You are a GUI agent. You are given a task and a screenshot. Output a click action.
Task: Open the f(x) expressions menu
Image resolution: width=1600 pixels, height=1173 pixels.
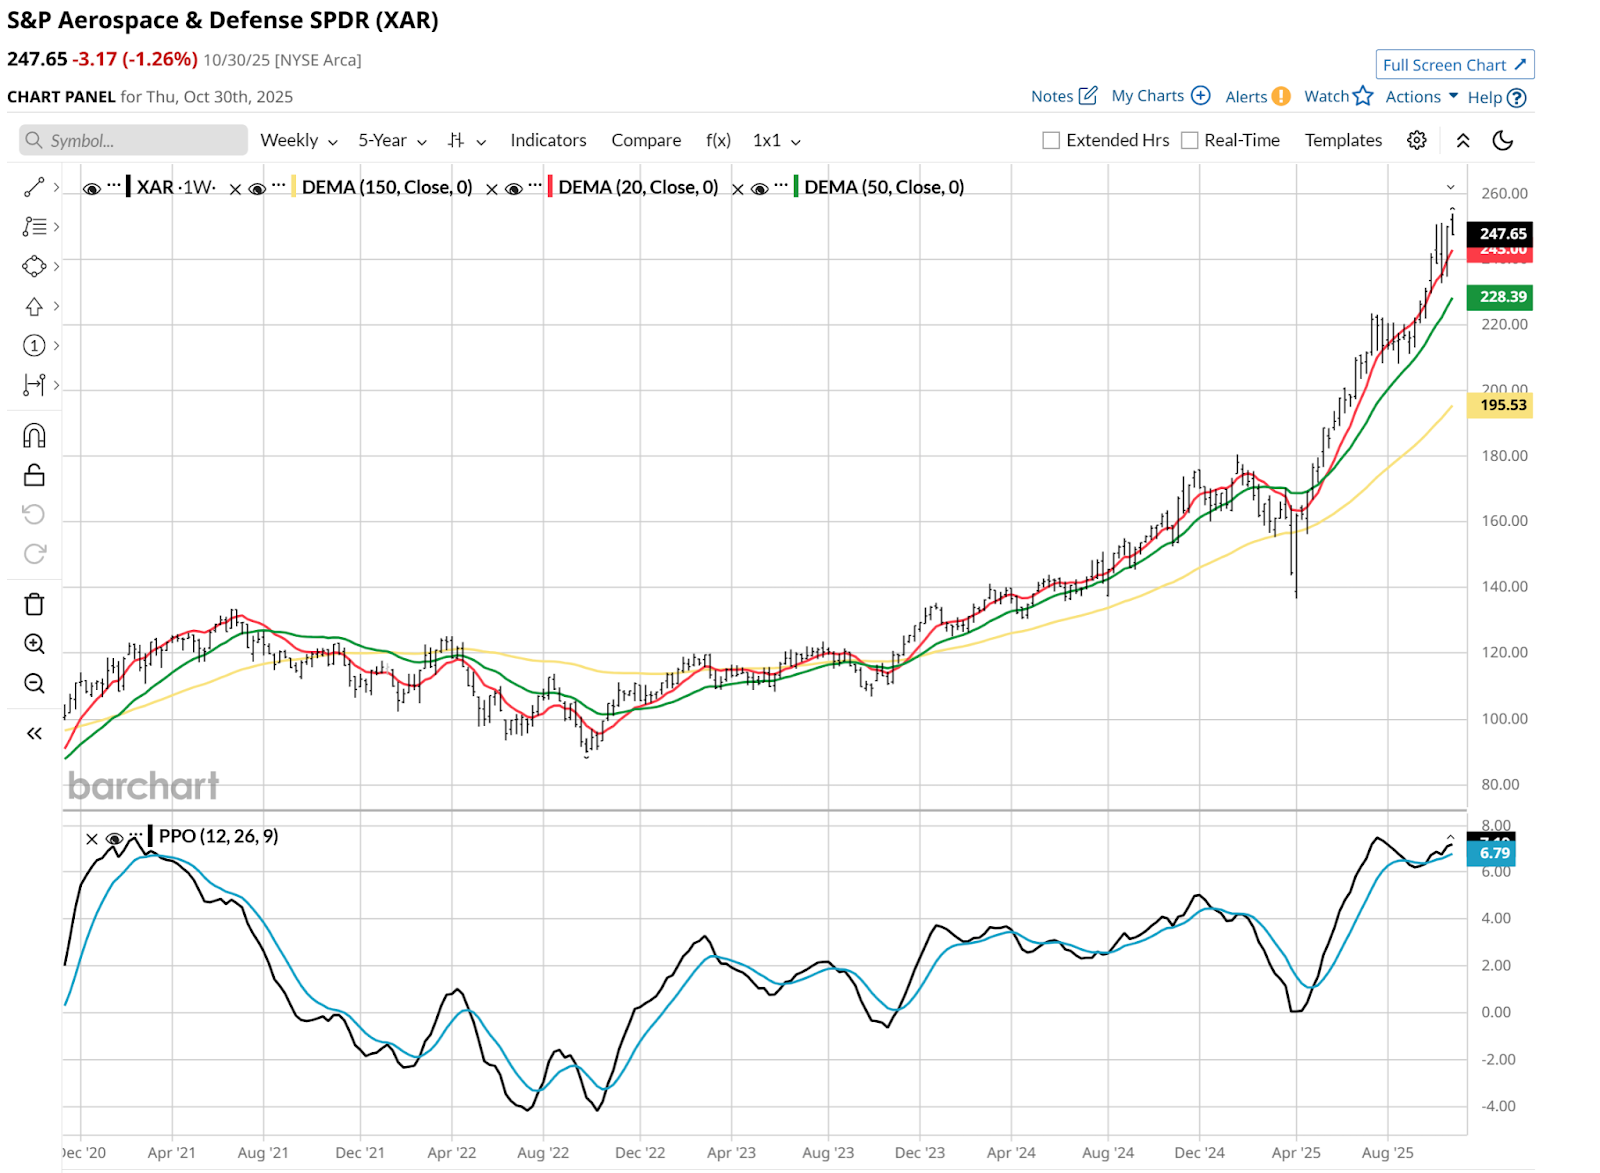(x=718, y=141)
